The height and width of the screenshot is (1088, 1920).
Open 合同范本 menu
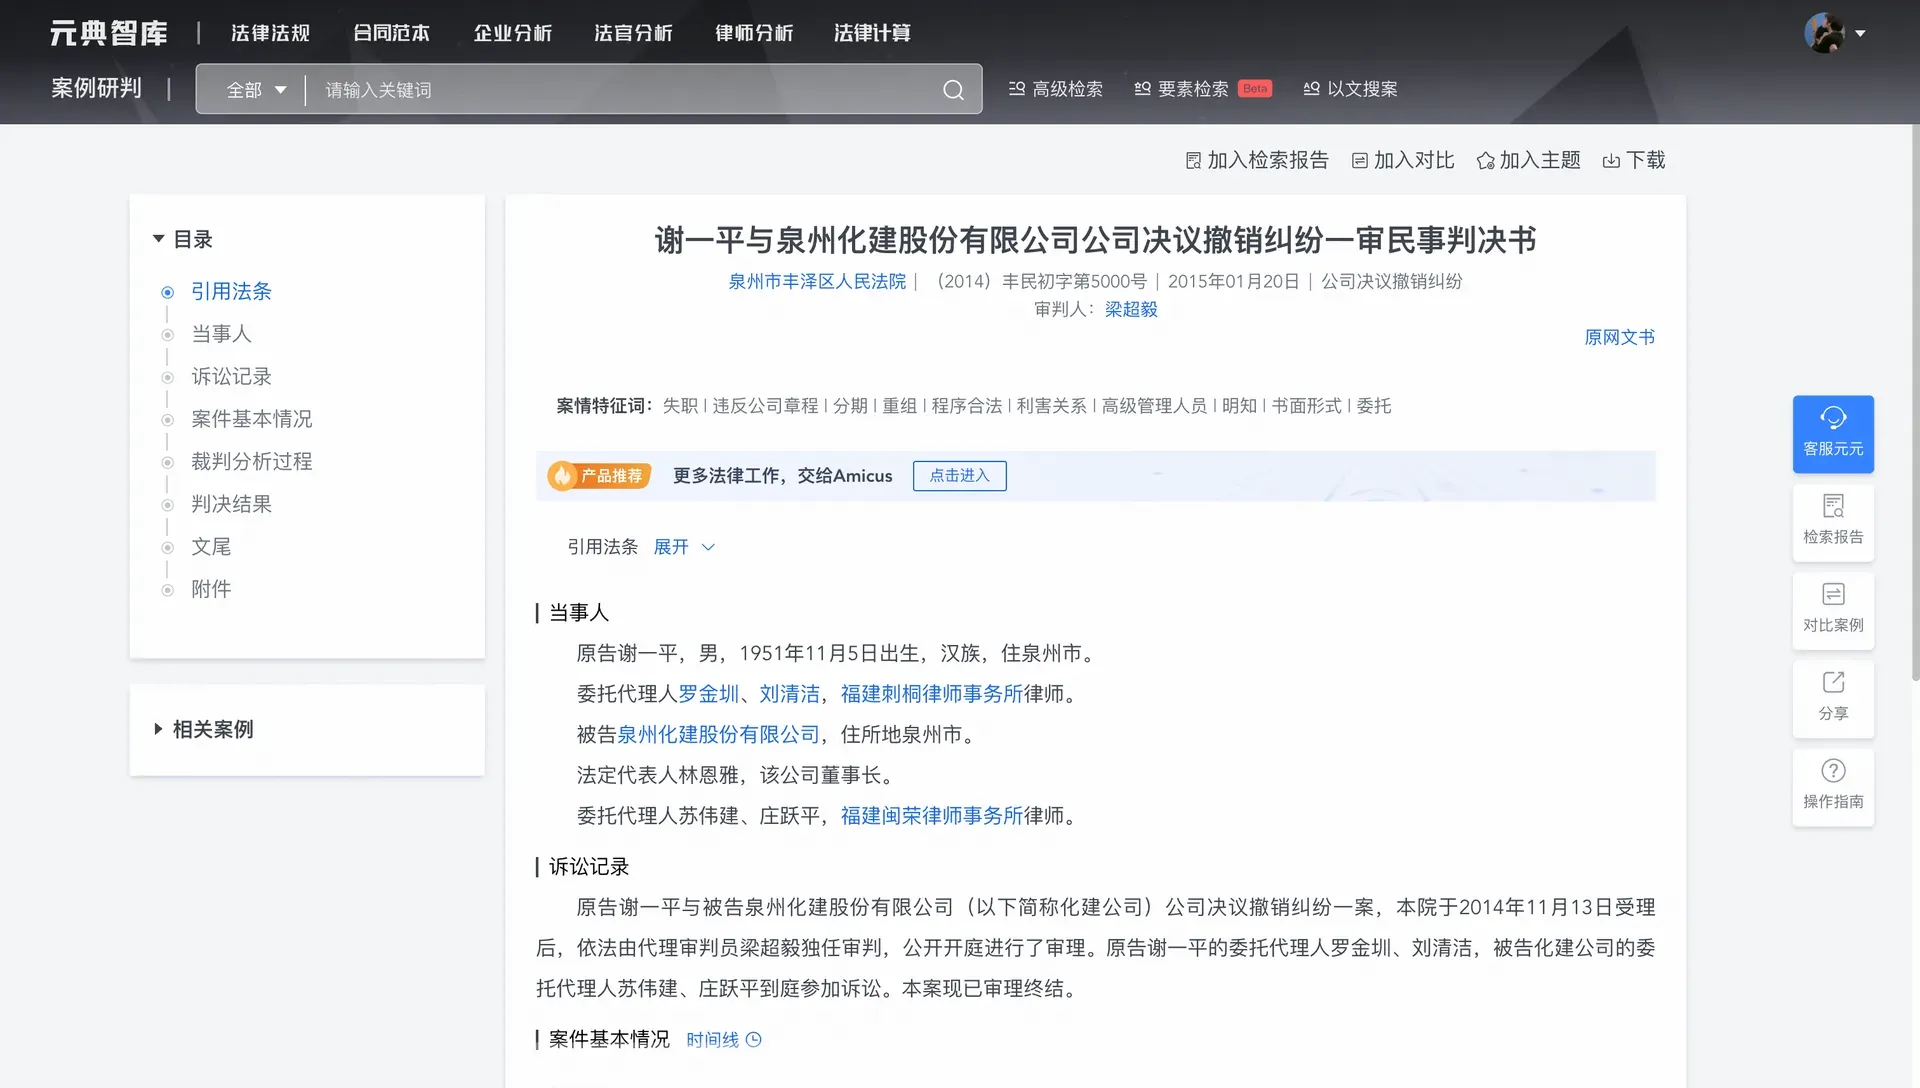coord(391,33)
